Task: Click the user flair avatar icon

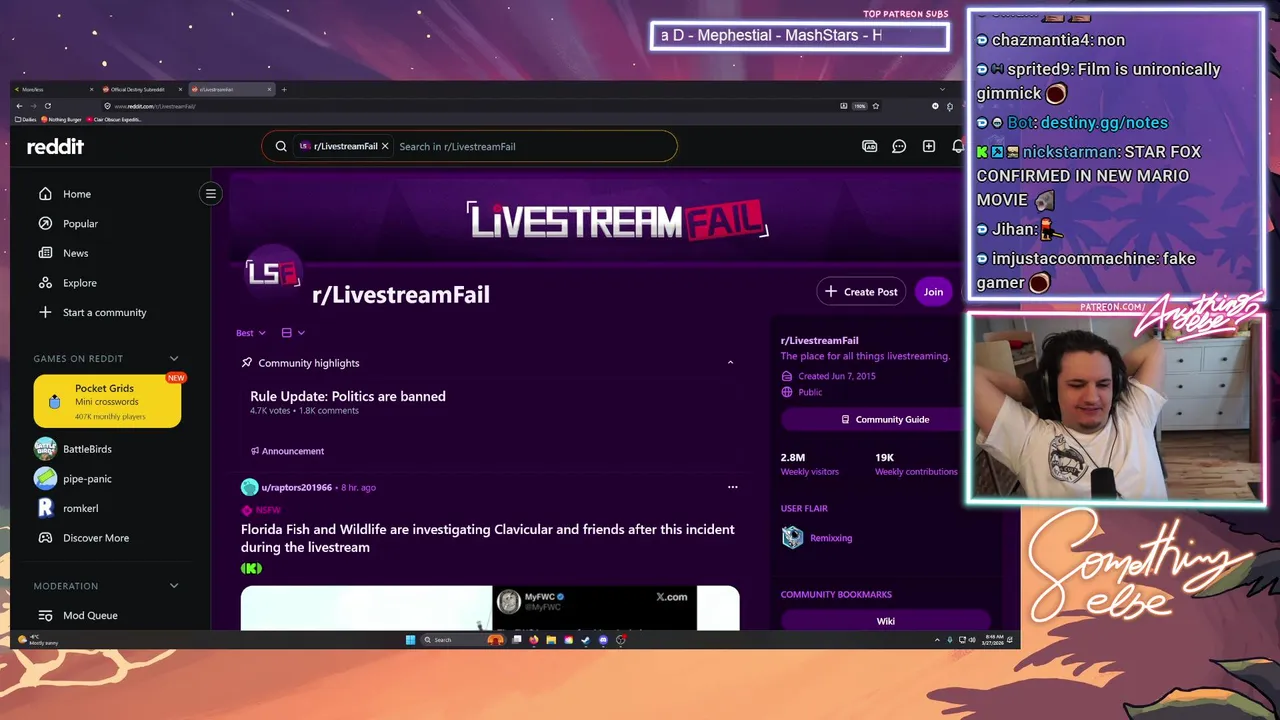Action: 792,538
